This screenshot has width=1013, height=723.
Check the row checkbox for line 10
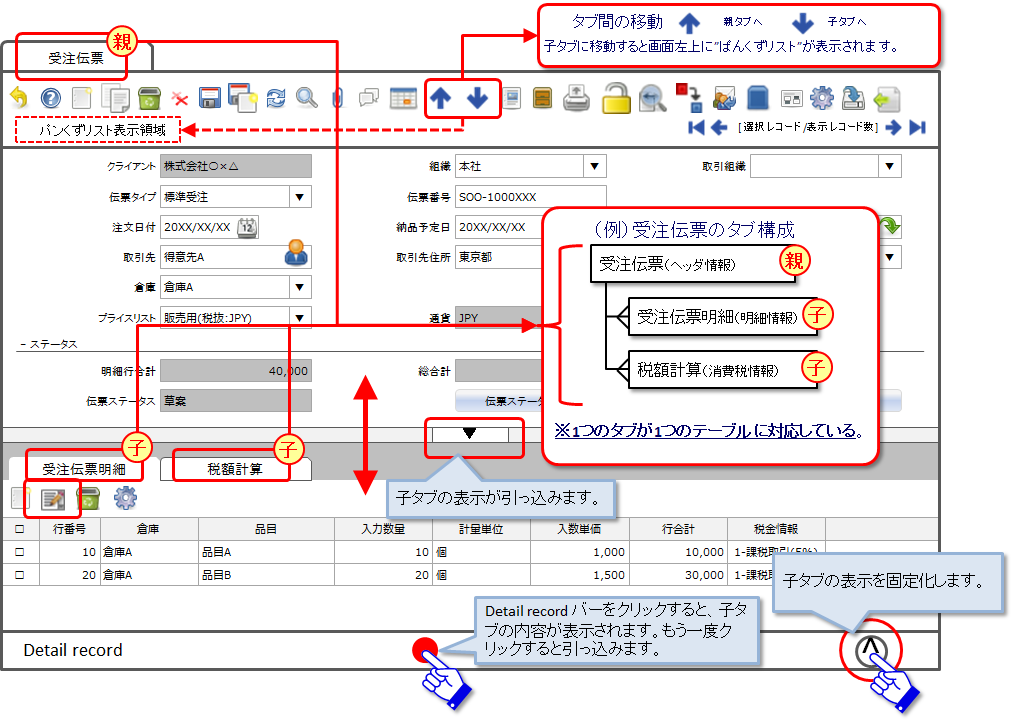(19, 552)
